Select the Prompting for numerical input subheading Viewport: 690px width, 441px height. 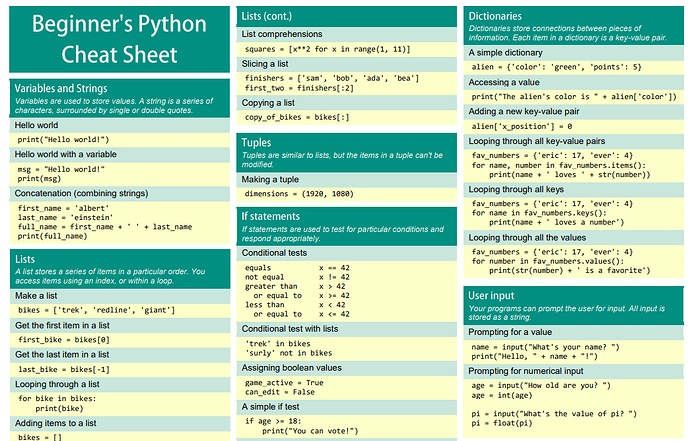525,371
